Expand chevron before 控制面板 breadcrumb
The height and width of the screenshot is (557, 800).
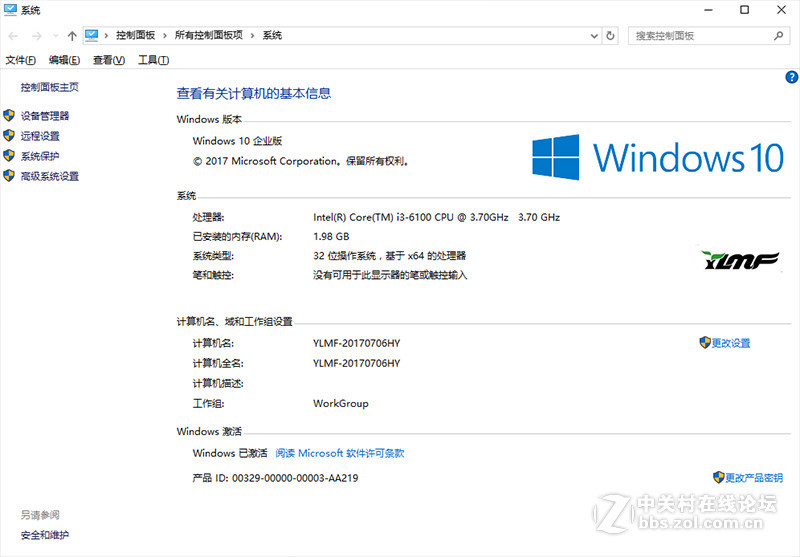[106, 35]
